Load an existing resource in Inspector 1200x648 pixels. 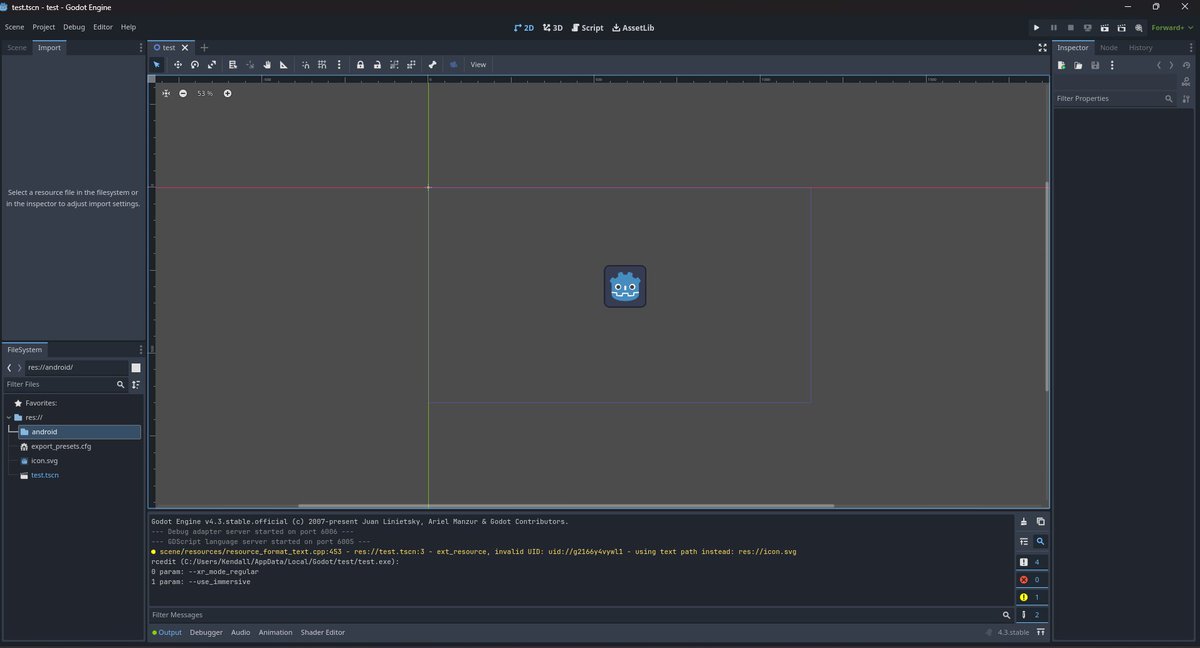[1078, 65]
